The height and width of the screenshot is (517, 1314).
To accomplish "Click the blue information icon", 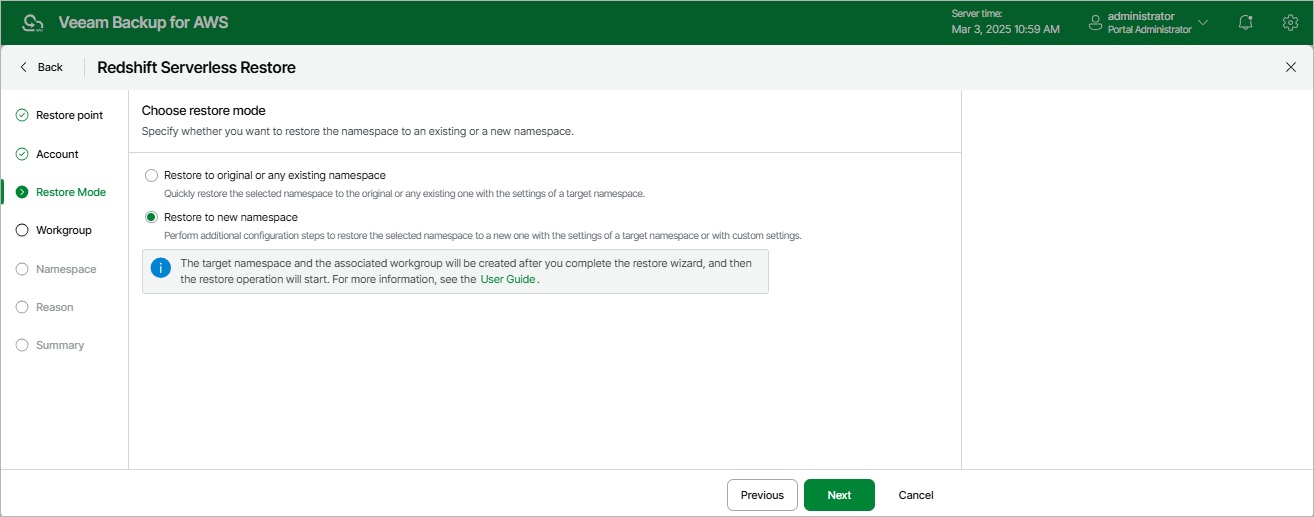I will (160, 268).
